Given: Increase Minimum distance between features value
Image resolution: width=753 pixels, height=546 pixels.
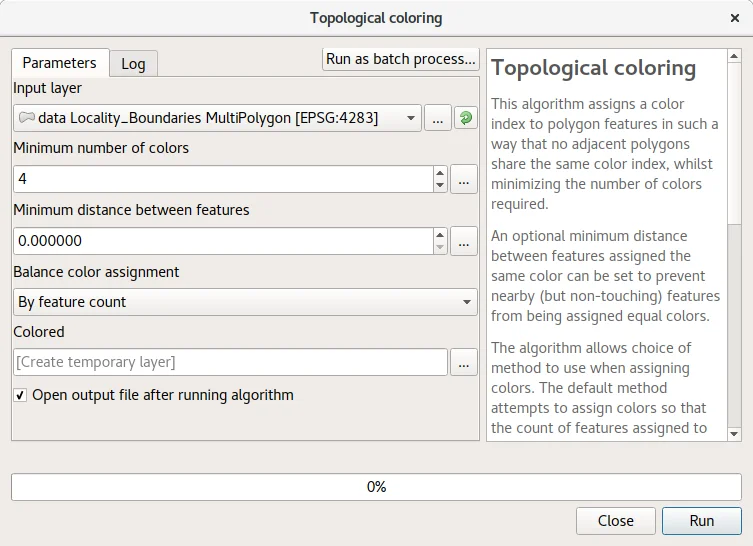Looking at the screenshot, I should click(440, 235).
